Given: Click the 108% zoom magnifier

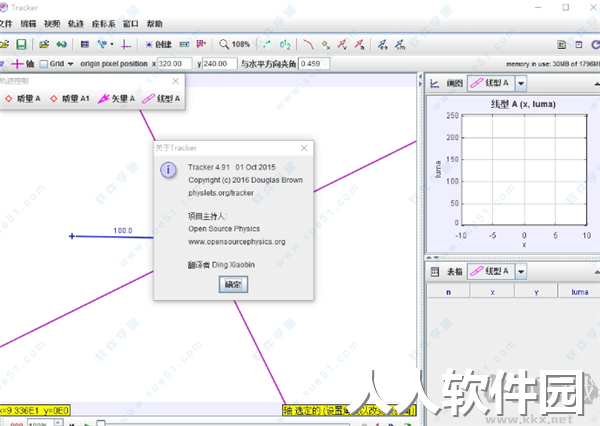Looking at the screenshot, I should pyautogui.click(x=234, y=44).
